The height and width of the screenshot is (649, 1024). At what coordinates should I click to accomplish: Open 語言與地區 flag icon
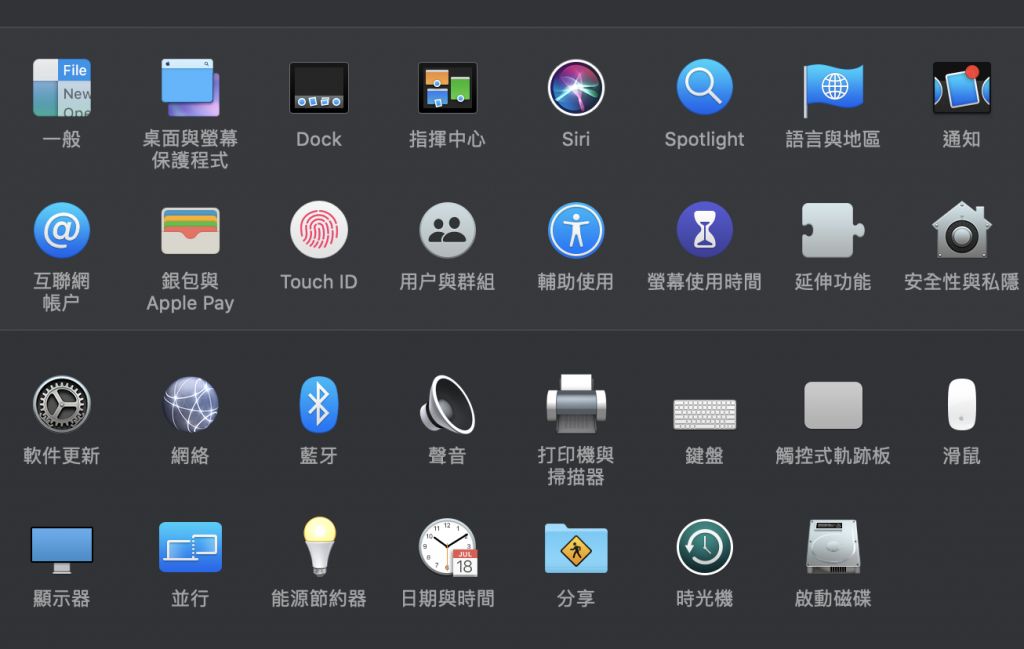coord(833,89)
